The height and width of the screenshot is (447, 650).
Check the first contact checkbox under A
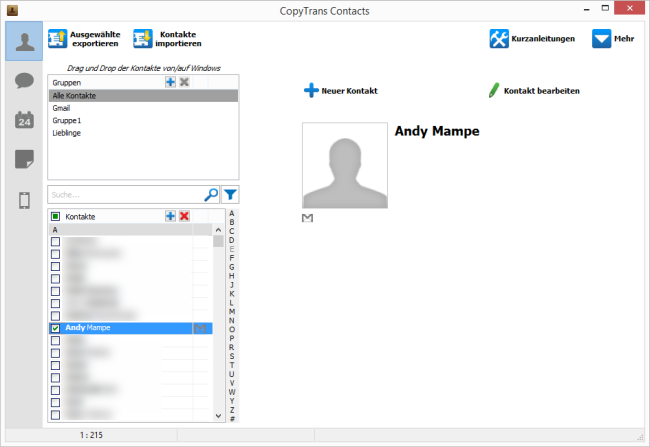point(55,241)
